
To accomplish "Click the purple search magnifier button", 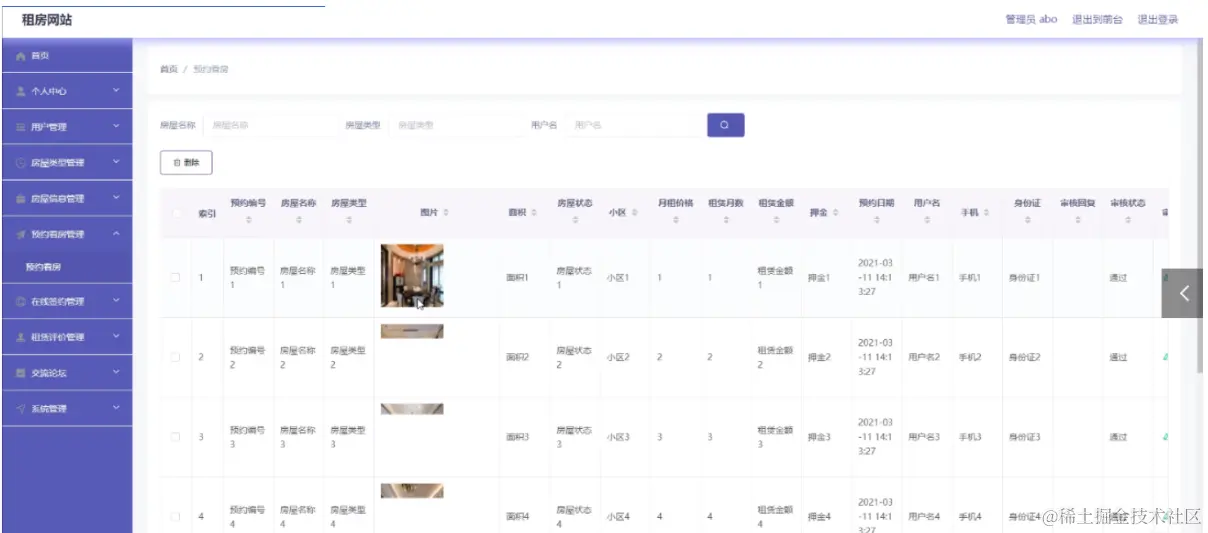I will [x=726, y=125].
